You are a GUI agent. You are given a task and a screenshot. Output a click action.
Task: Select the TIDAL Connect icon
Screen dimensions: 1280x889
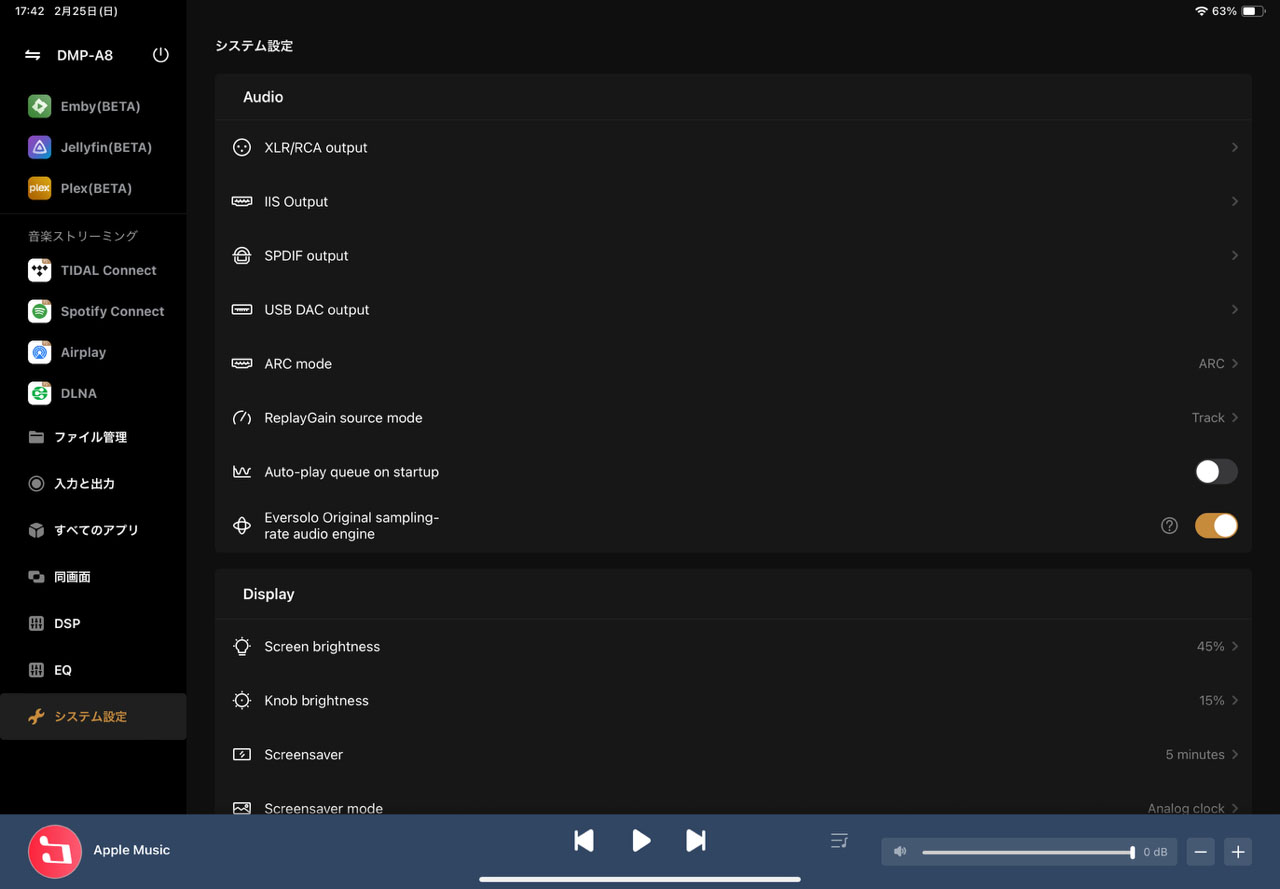[39, 270]
